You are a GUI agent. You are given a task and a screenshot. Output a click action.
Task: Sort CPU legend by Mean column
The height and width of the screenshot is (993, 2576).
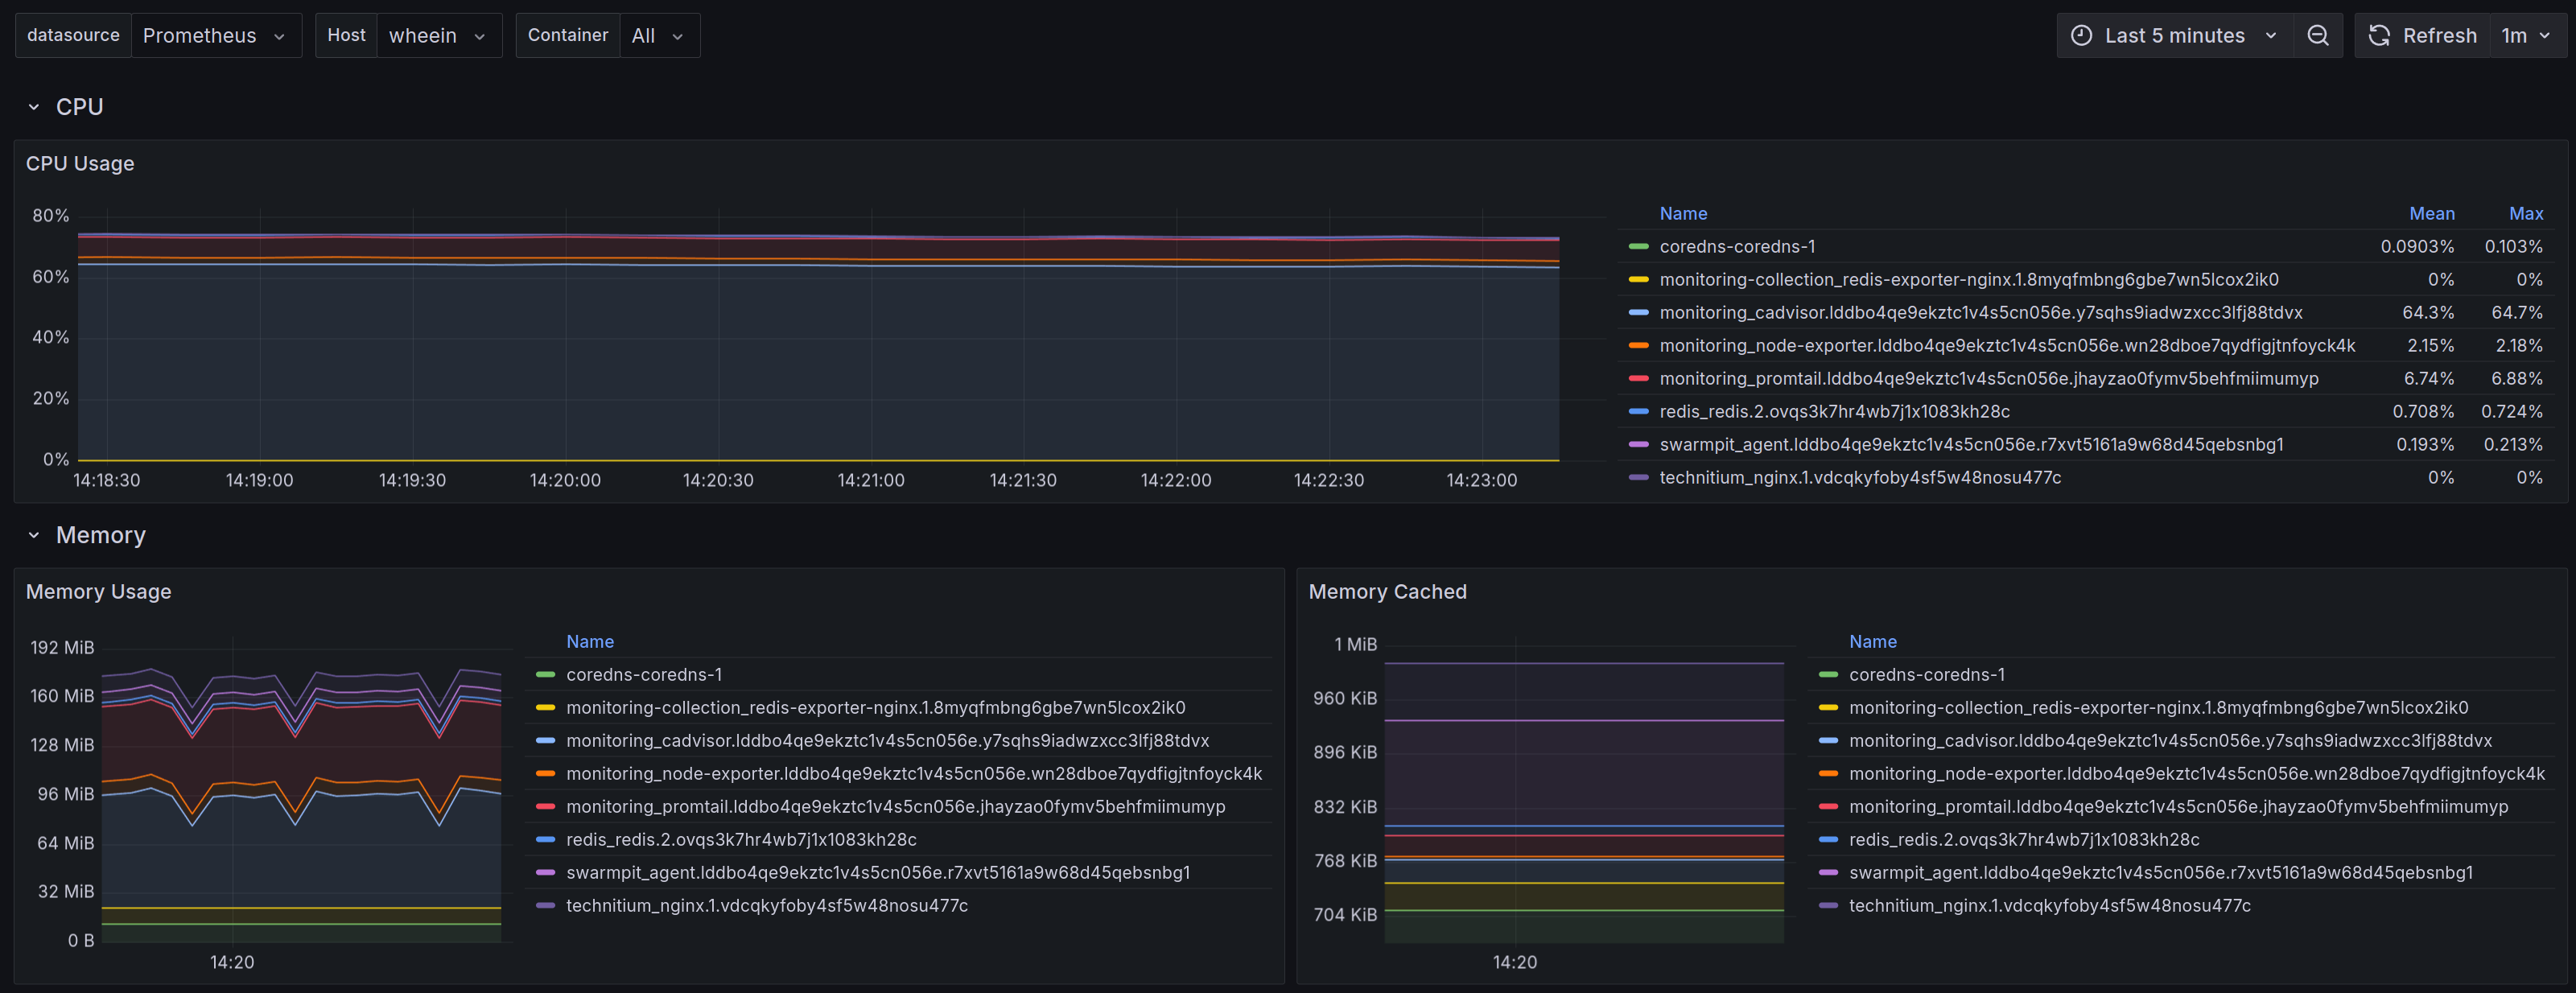pos(2431,214)
